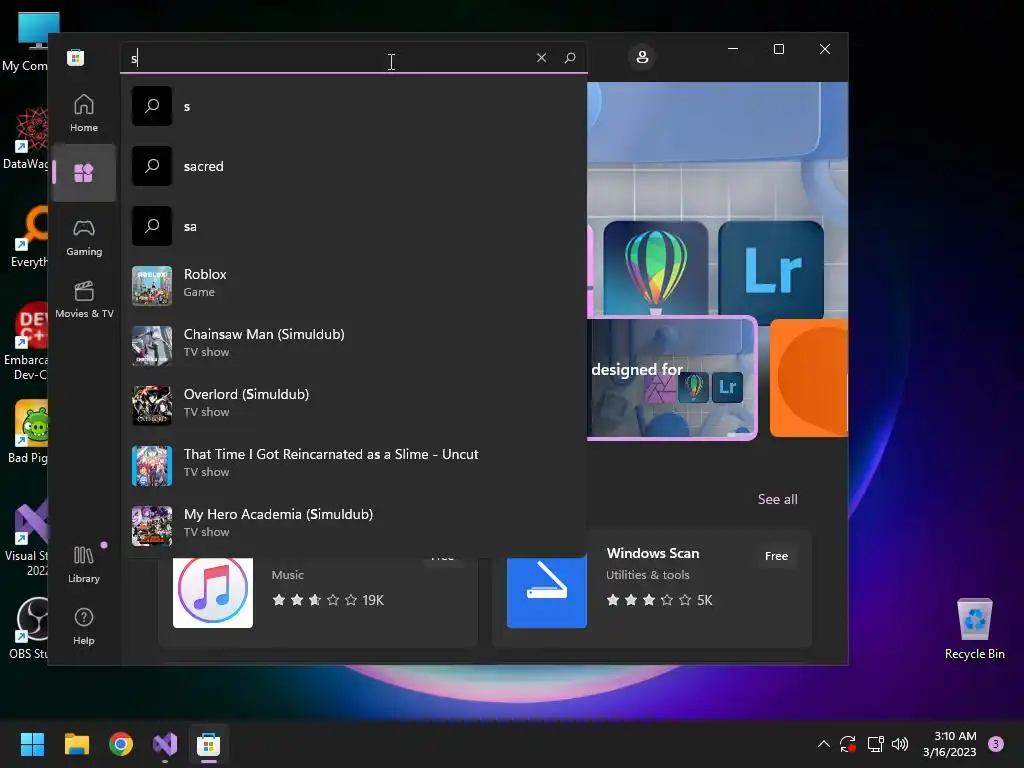Launch Google Chrome from taskbar
The width and height of the screenshot is (1024, 768).
click(x=121, y=744)
